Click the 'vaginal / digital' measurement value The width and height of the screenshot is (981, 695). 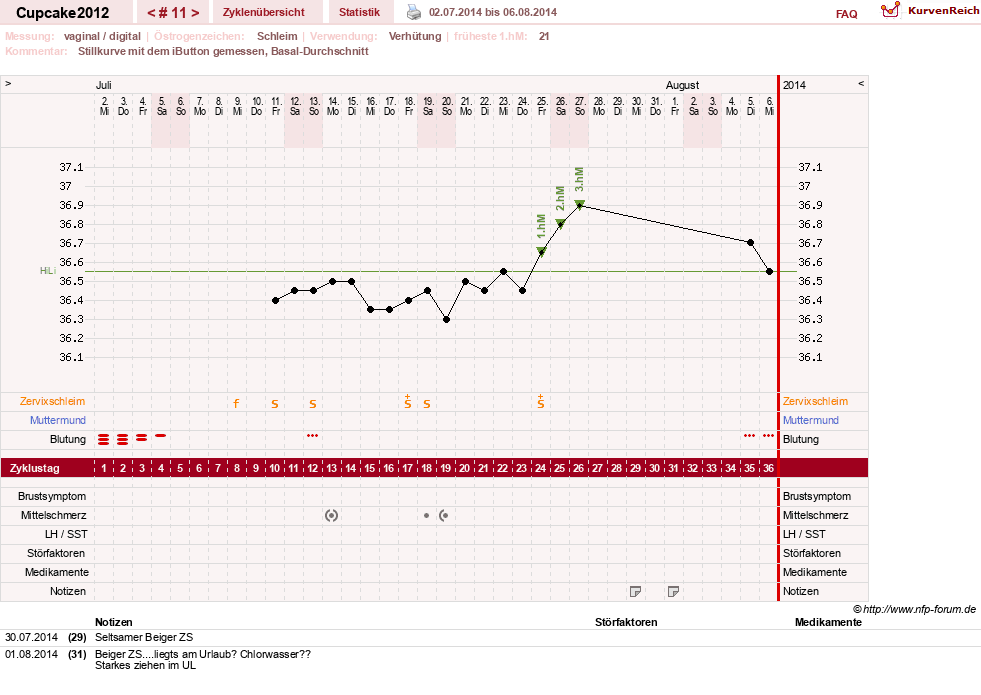[x=102, y=36]
